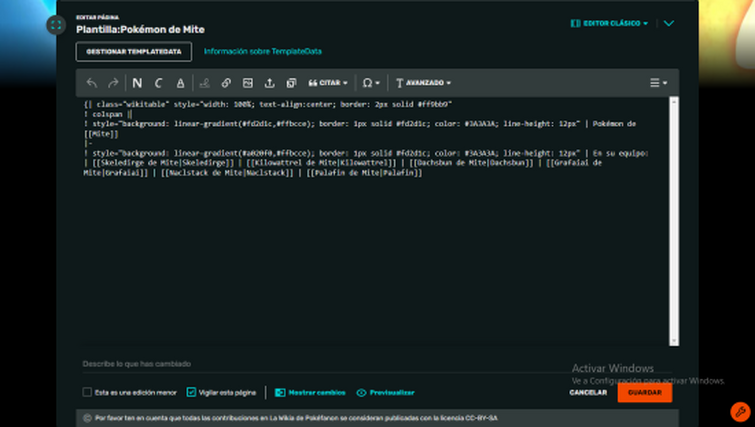Image resolution: width=755 pixels, height=427 pixels.
Task: Open the hamburger options menu
Action: tap(658, 83)
